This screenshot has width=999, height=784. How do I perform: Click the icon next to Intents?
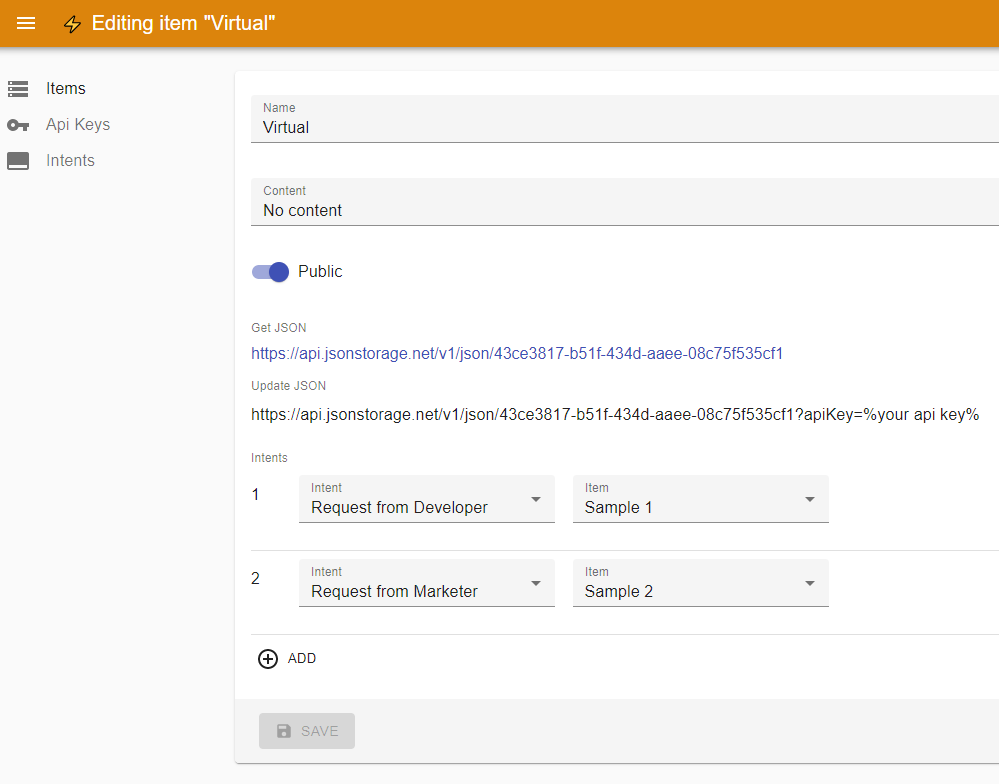(x=18, y=160)
